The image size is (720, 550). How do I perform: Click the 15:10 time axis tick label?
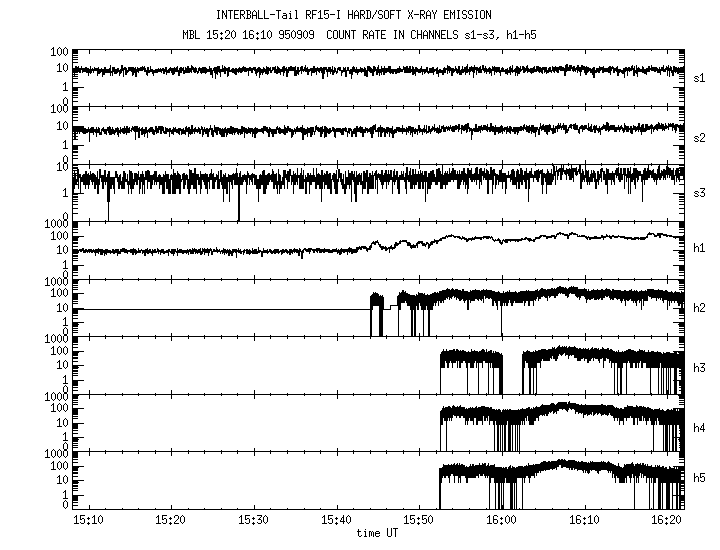click(88, 521)
